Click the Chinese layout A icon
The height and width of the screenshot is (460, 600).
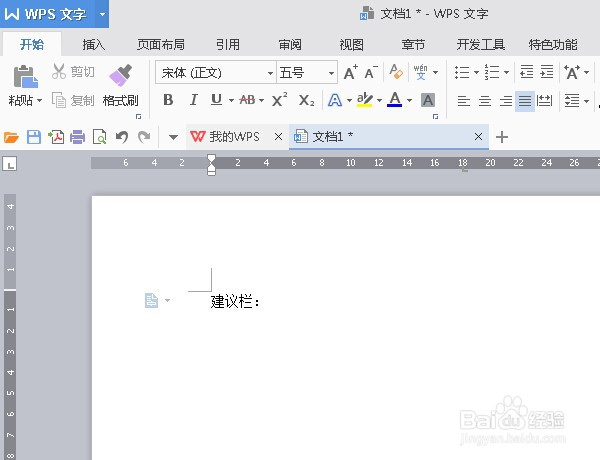click(x=572, y=72)
